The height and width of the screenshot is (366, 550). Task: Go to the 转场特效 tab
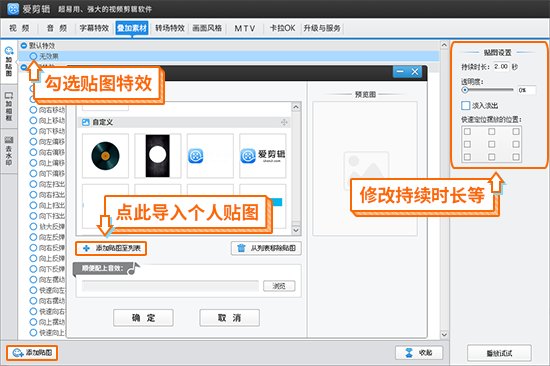pos(170,28)
